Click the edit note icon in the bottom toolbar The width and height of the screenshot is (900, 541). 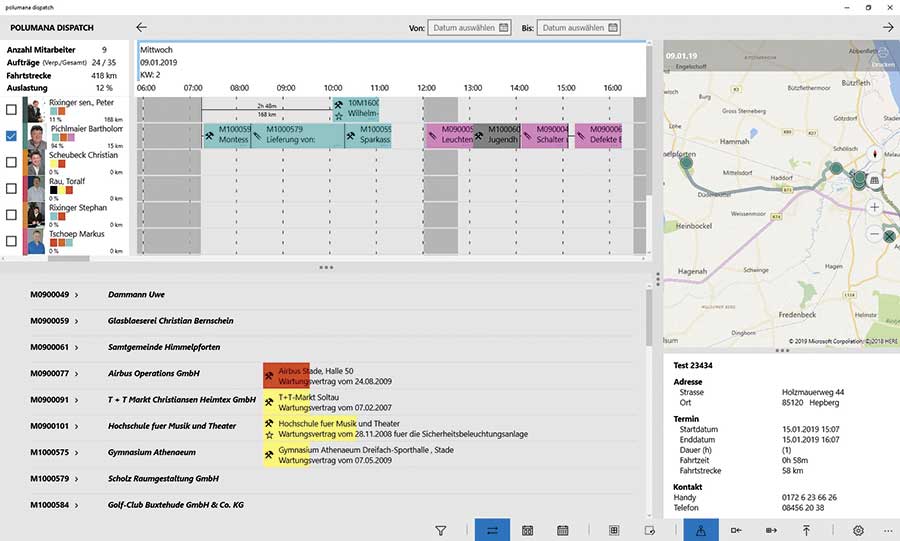click(650, 531)
